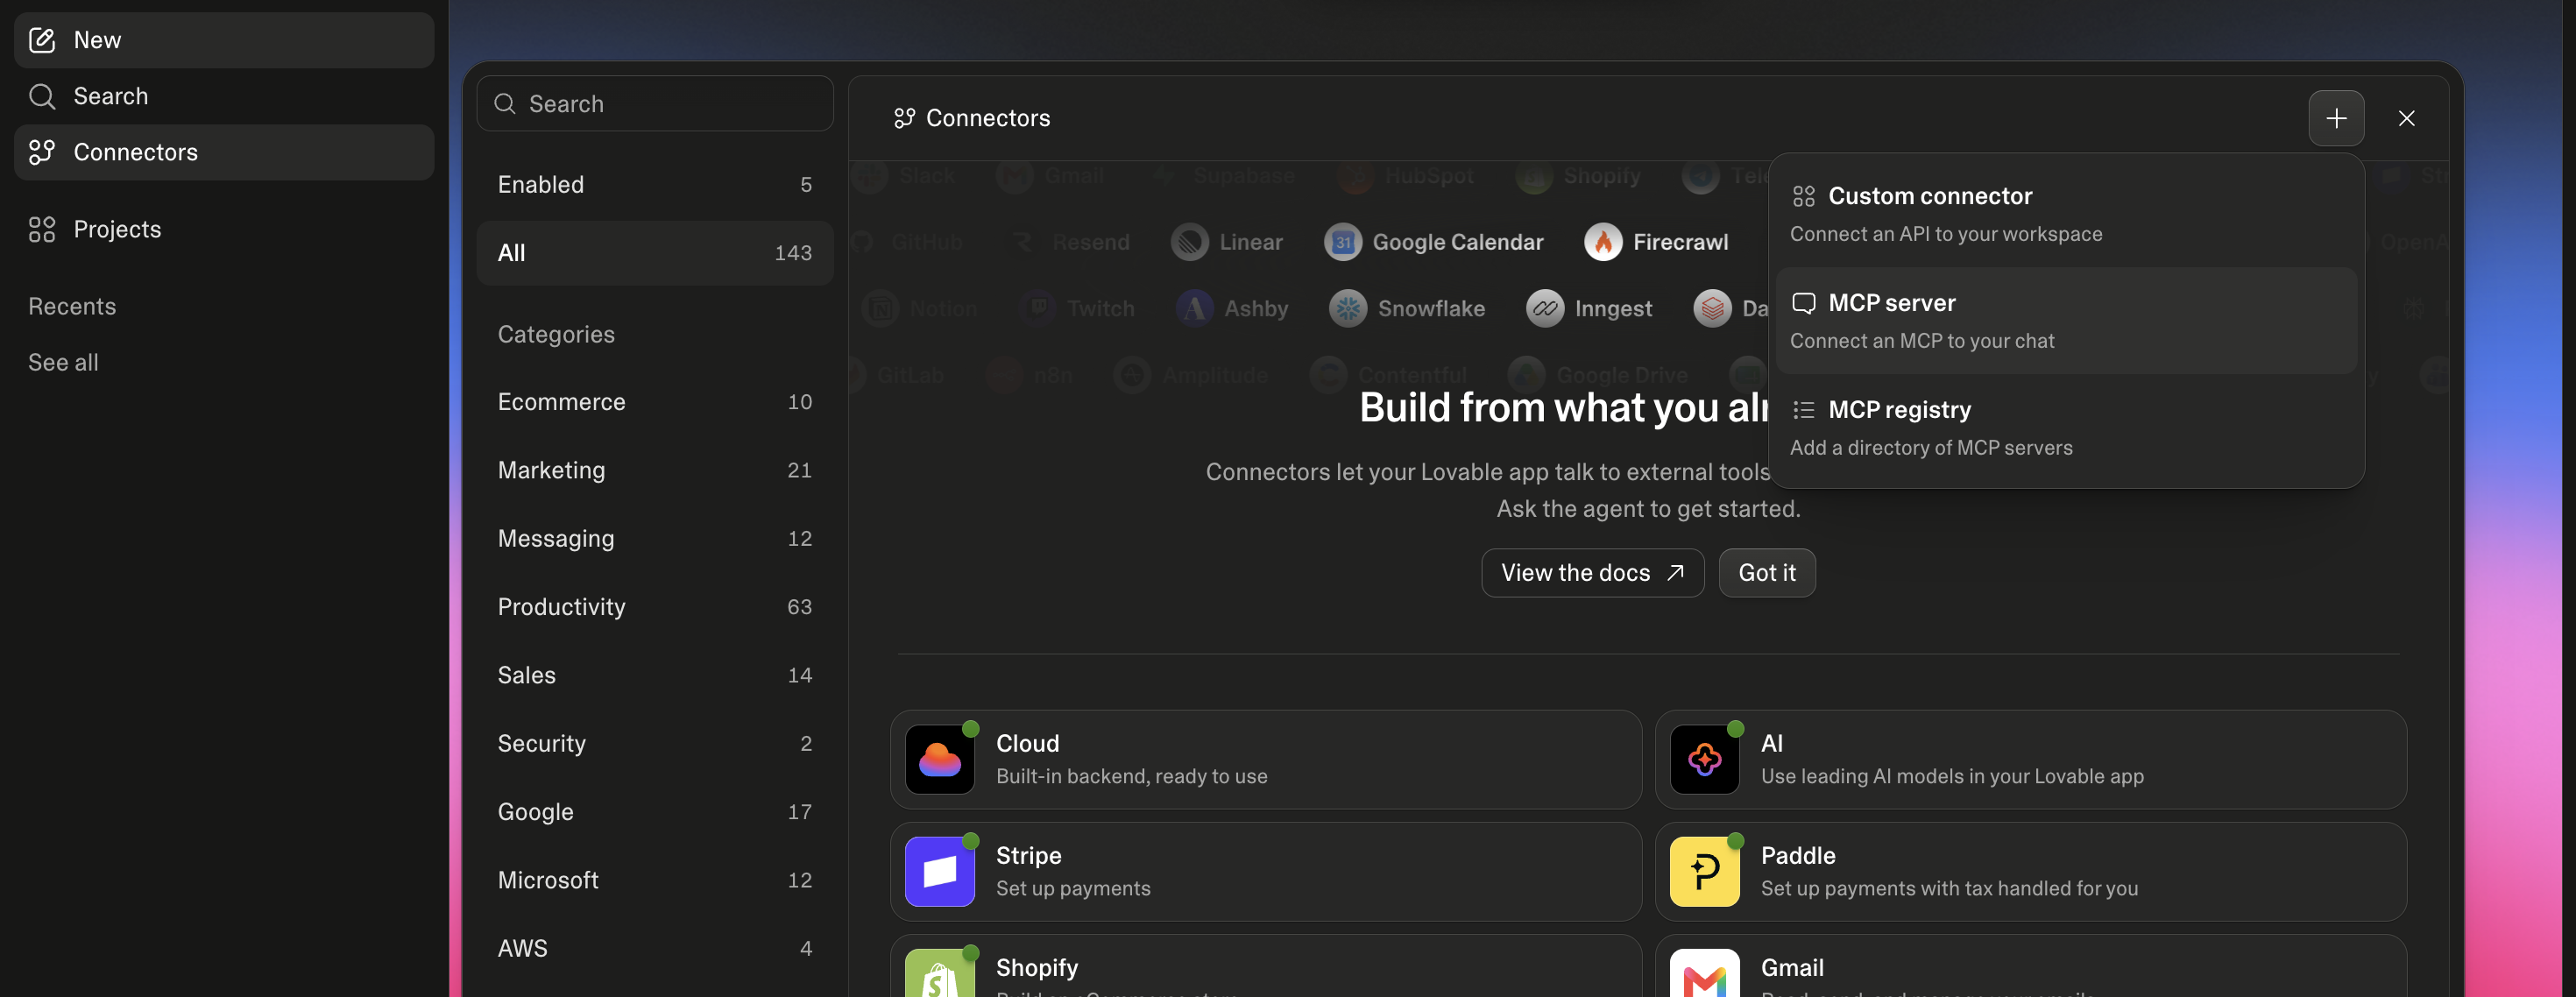Close the Connectors dialog

pyautogui.click(x=2406, y=118)
